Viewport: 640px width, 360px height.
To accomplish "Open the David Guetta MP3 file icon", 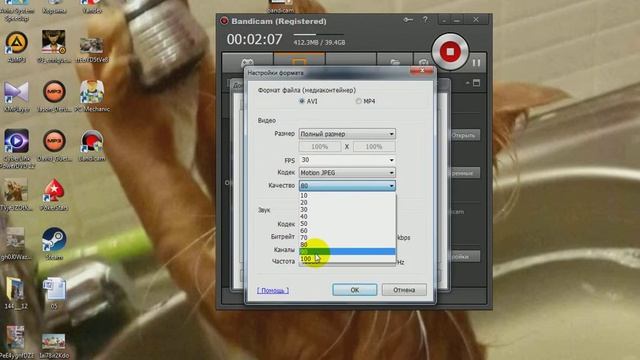I will [54, 145].
